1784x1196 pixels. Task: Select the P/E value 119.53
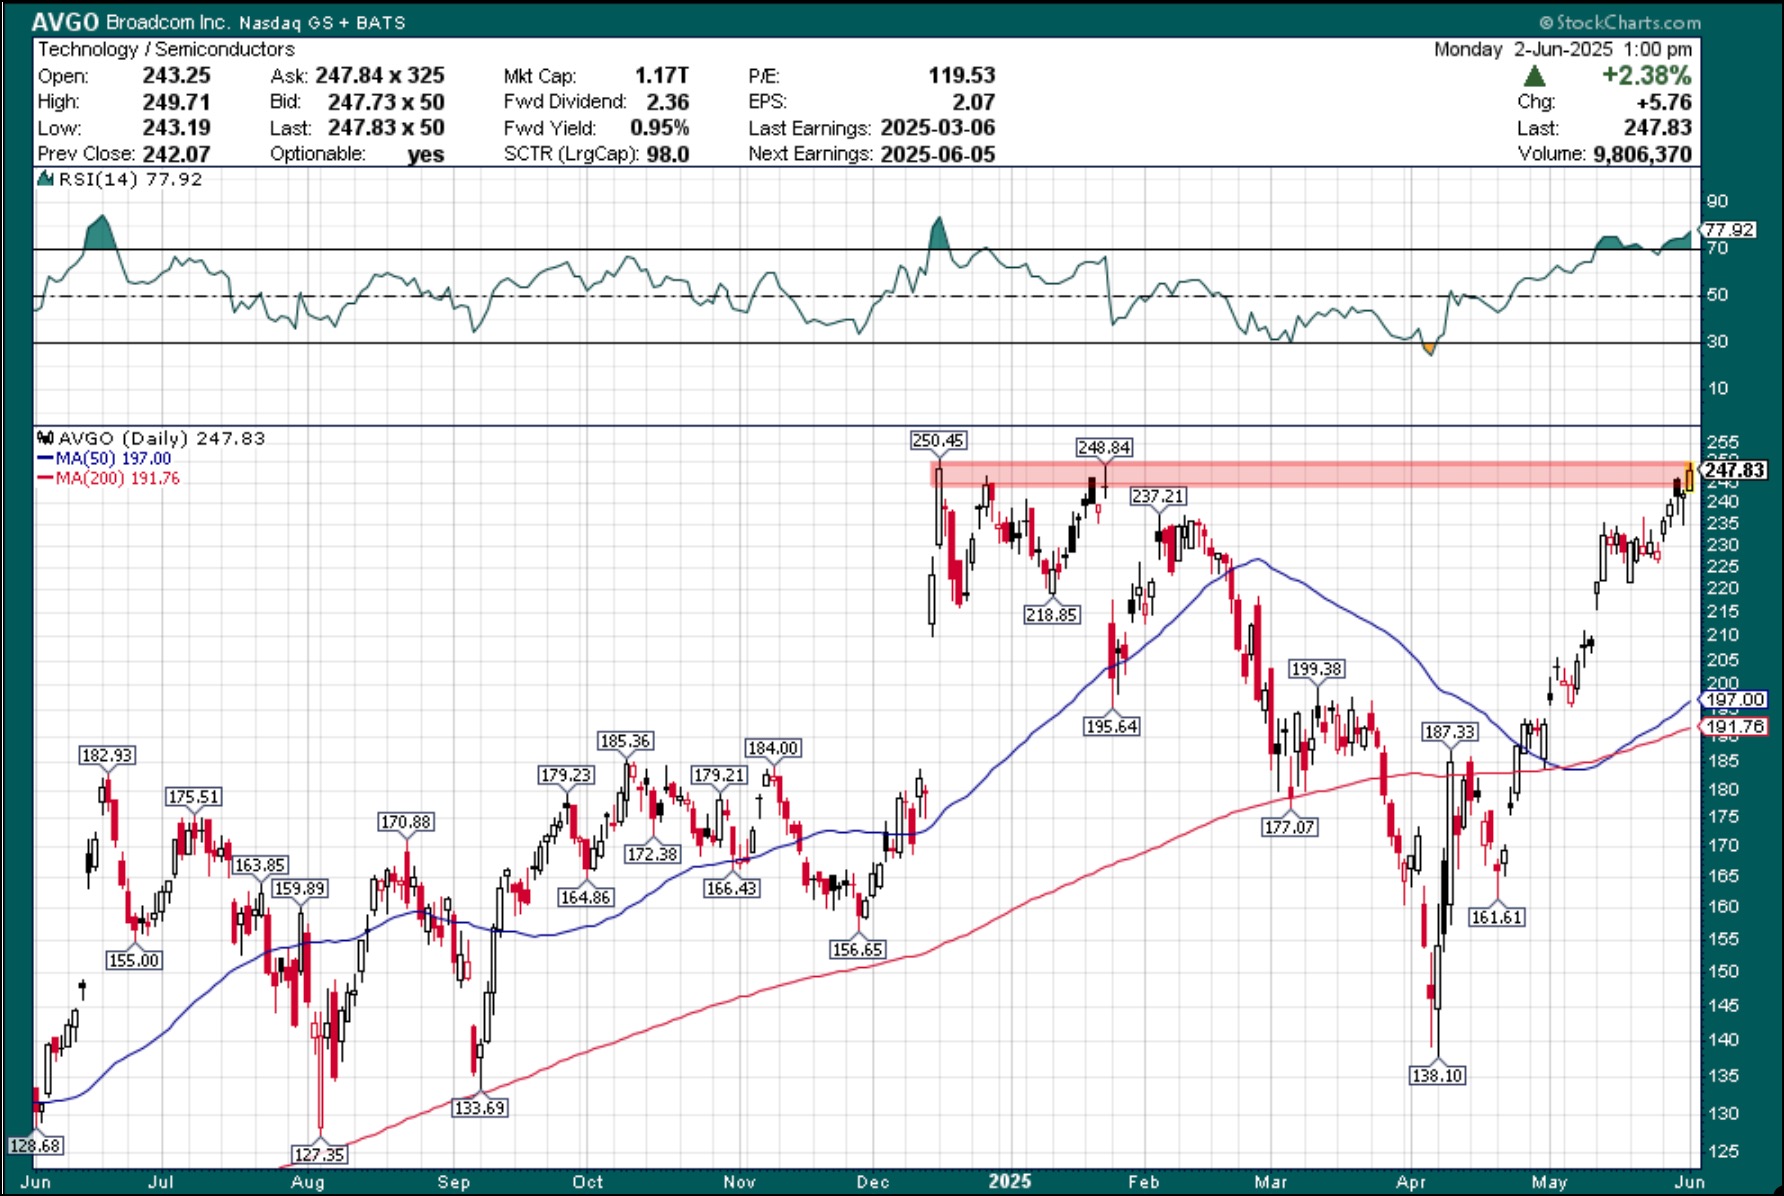[x=962, y=75]
